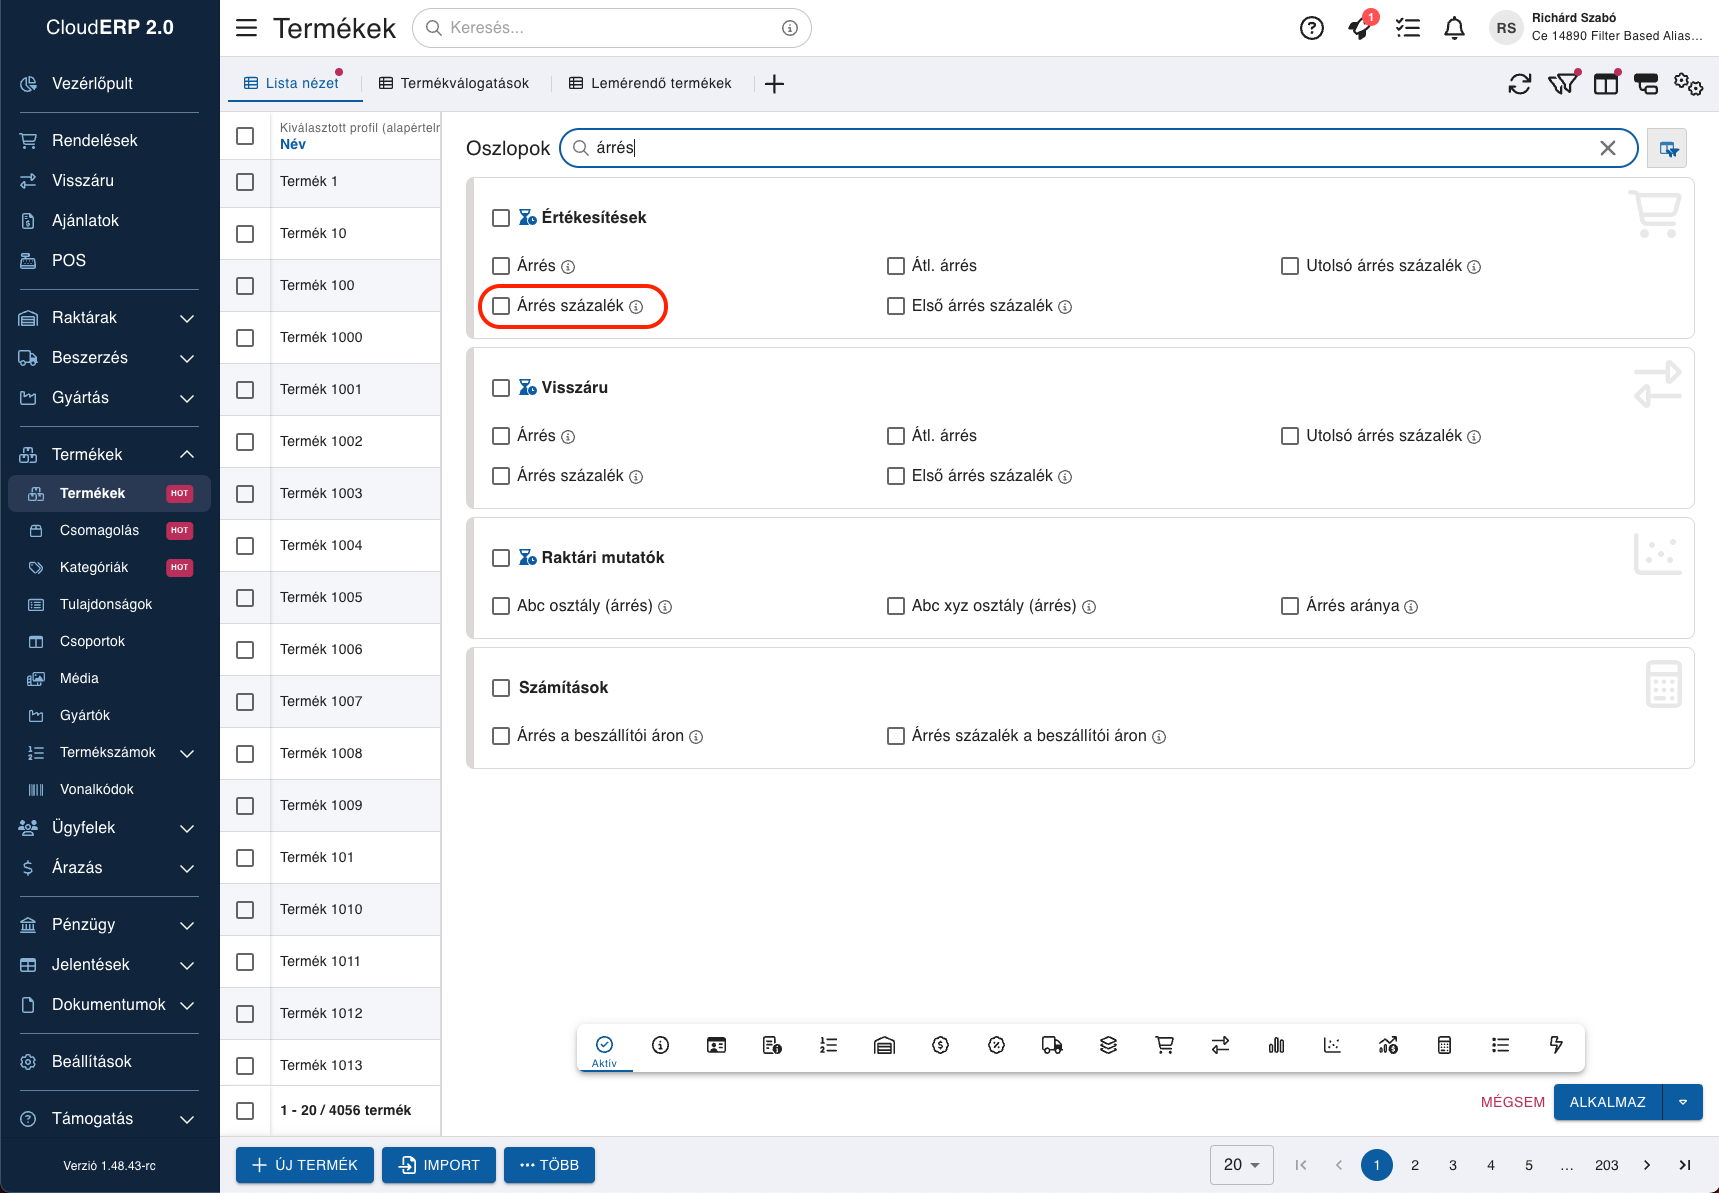Select the document info icon in bottom toolbar
Viewport: 1719px width, 1193px height.
click(772, 1045)
